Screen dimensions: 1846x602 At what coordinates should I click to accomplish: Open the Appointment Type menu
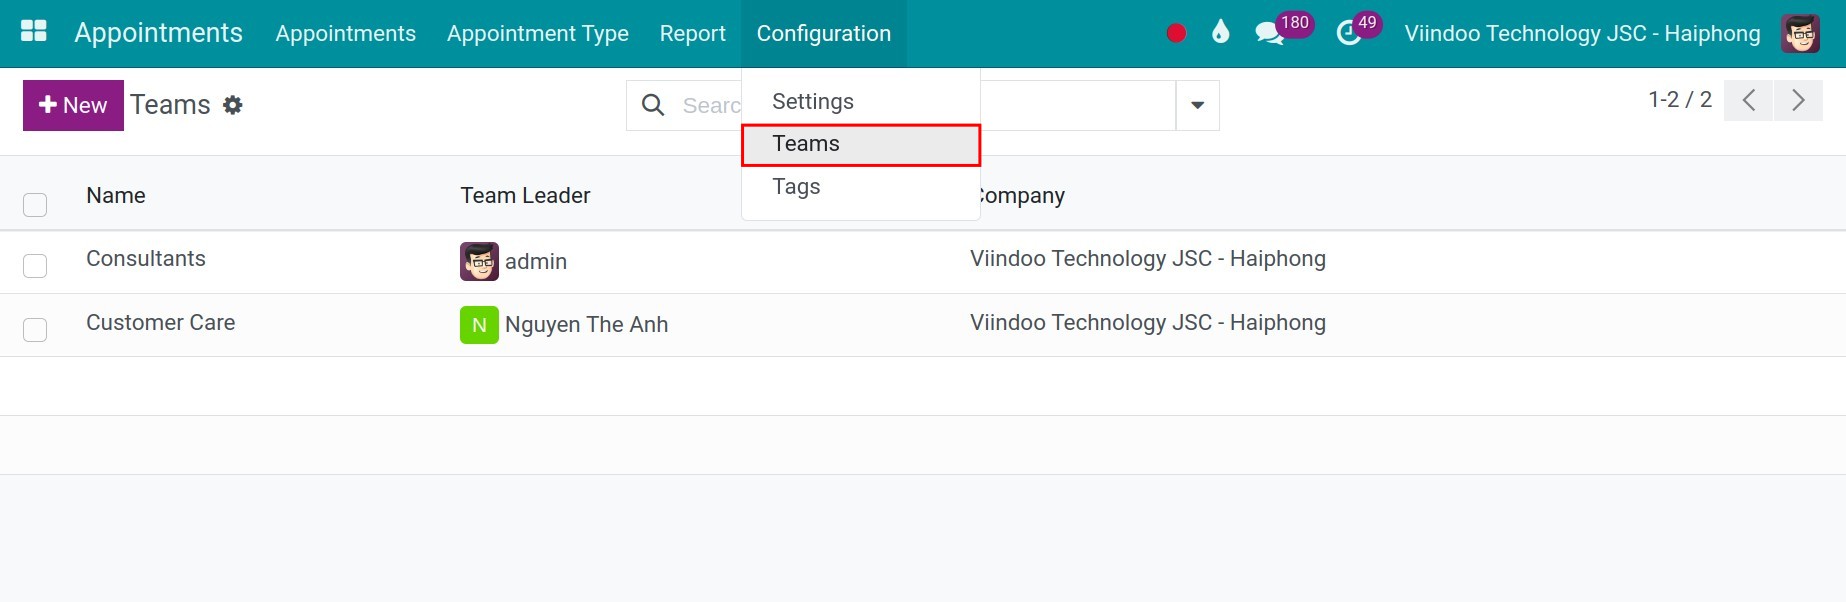coord(537,33)
